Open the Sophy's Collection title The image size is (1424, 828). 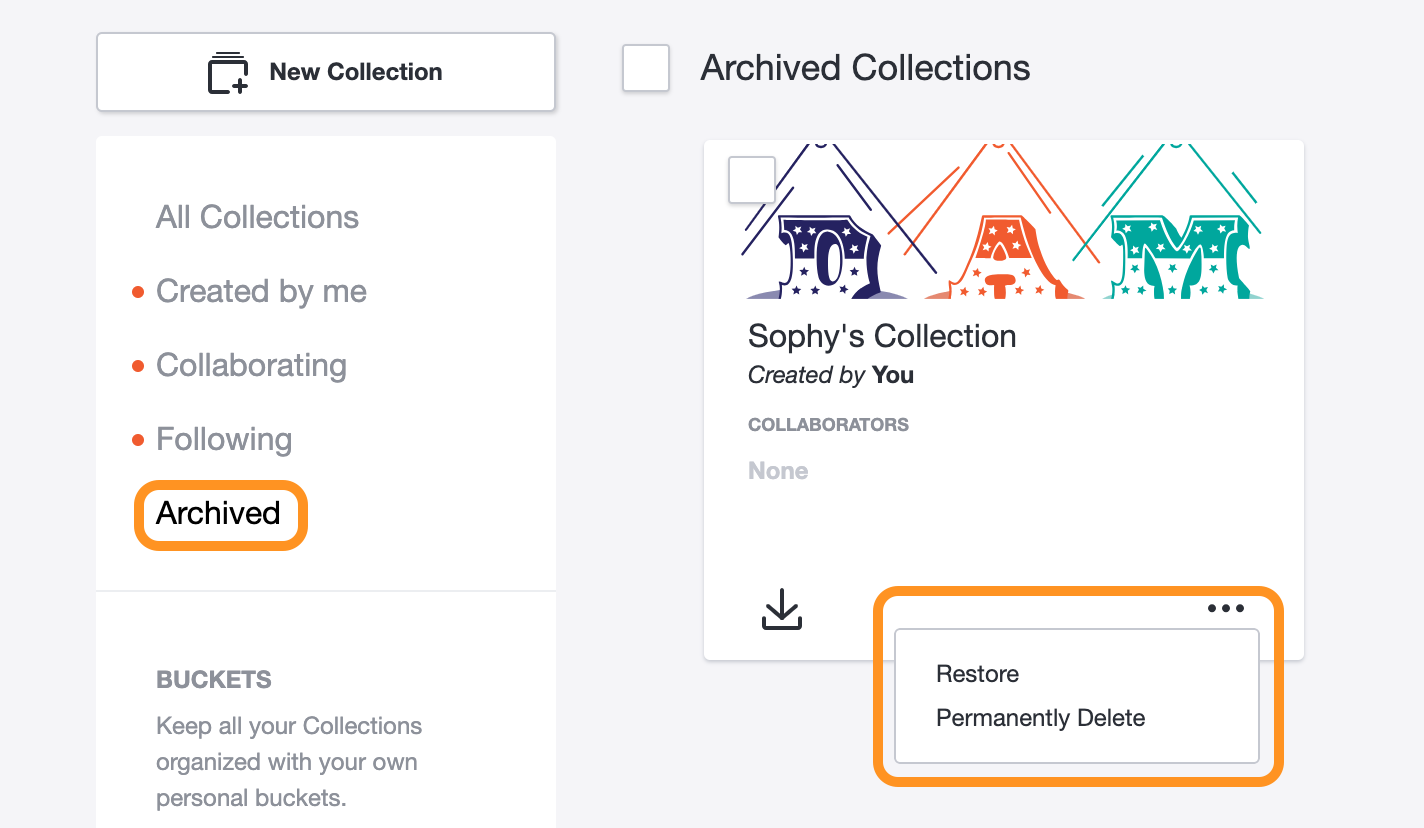[x=882, y=337]
